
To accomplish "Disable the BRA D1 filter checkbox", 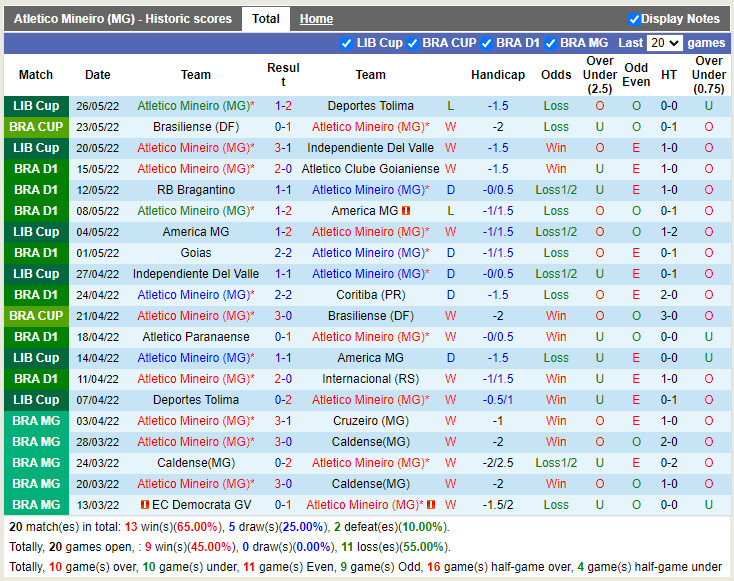I will pyautogui.click(x=487, y=43).
